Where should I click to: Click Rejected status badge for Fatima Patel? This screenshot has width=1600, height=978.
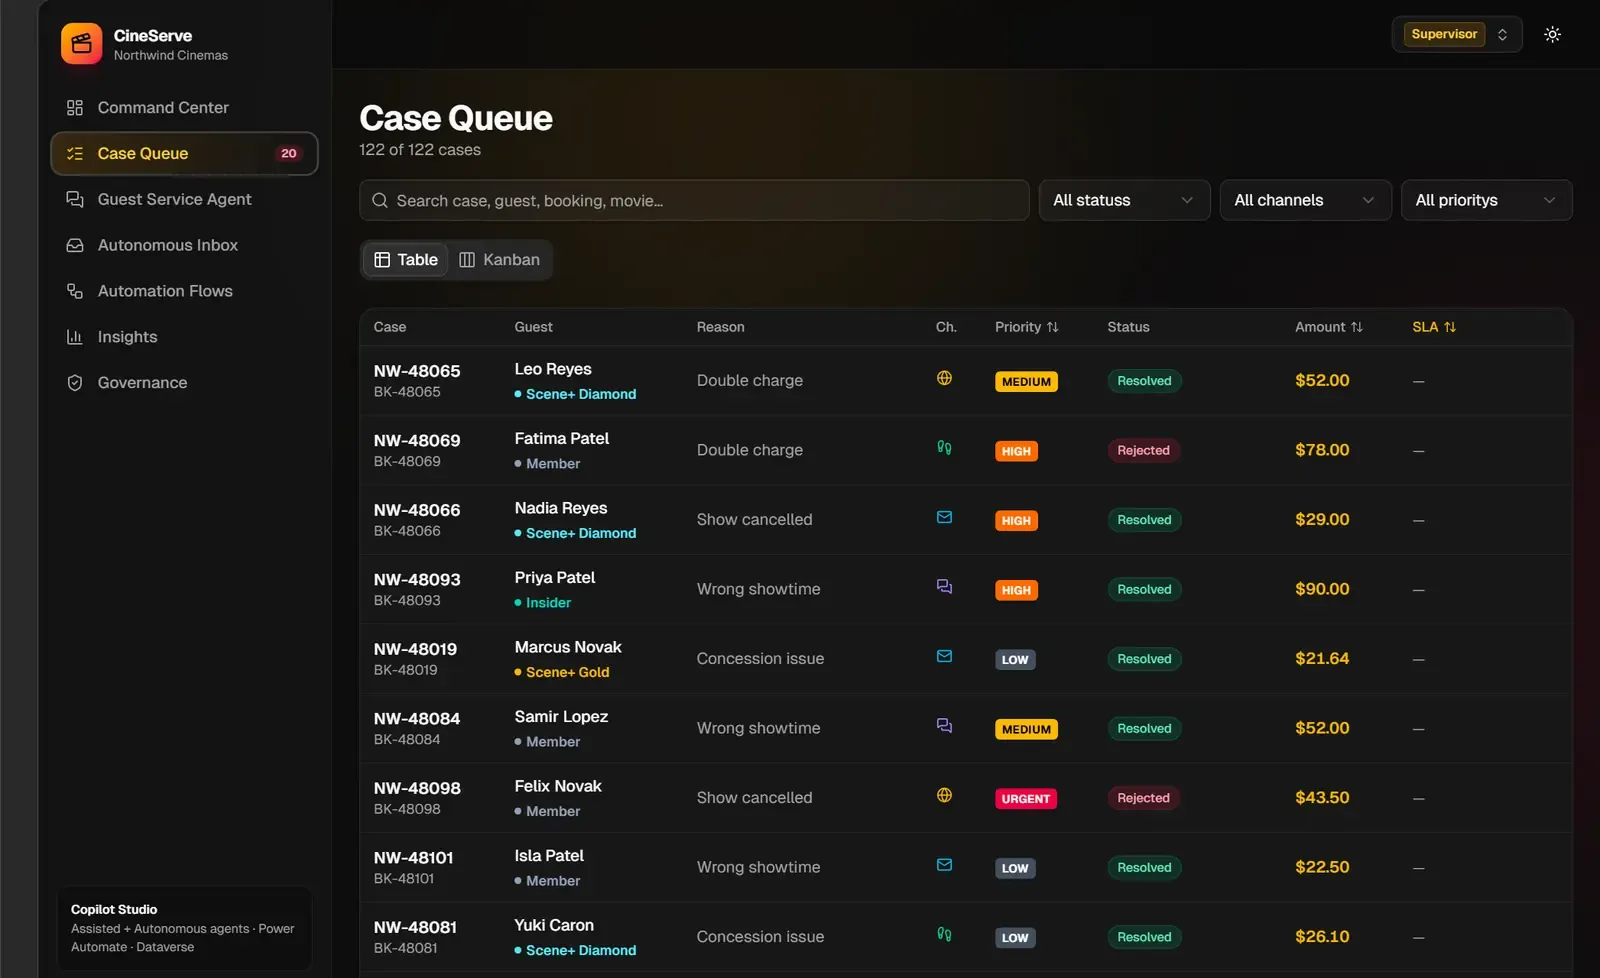coord(1143,451)
